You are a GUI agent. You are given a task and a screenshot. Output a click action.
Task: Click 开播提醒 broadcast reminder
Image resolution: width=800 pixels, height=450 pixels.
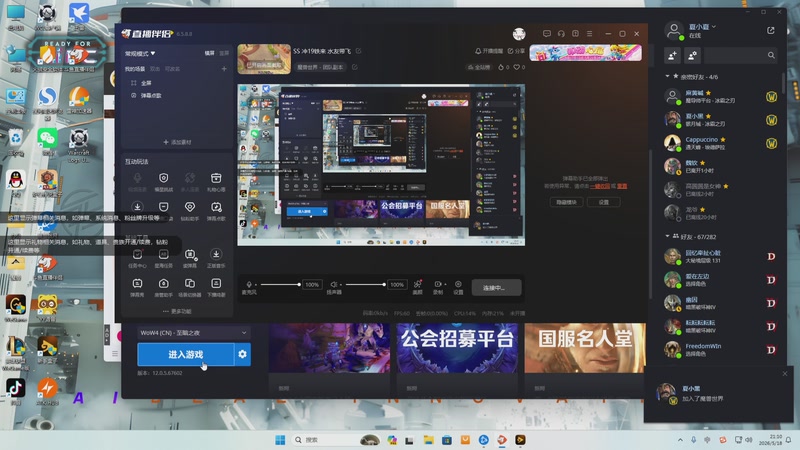click(489, 51)
